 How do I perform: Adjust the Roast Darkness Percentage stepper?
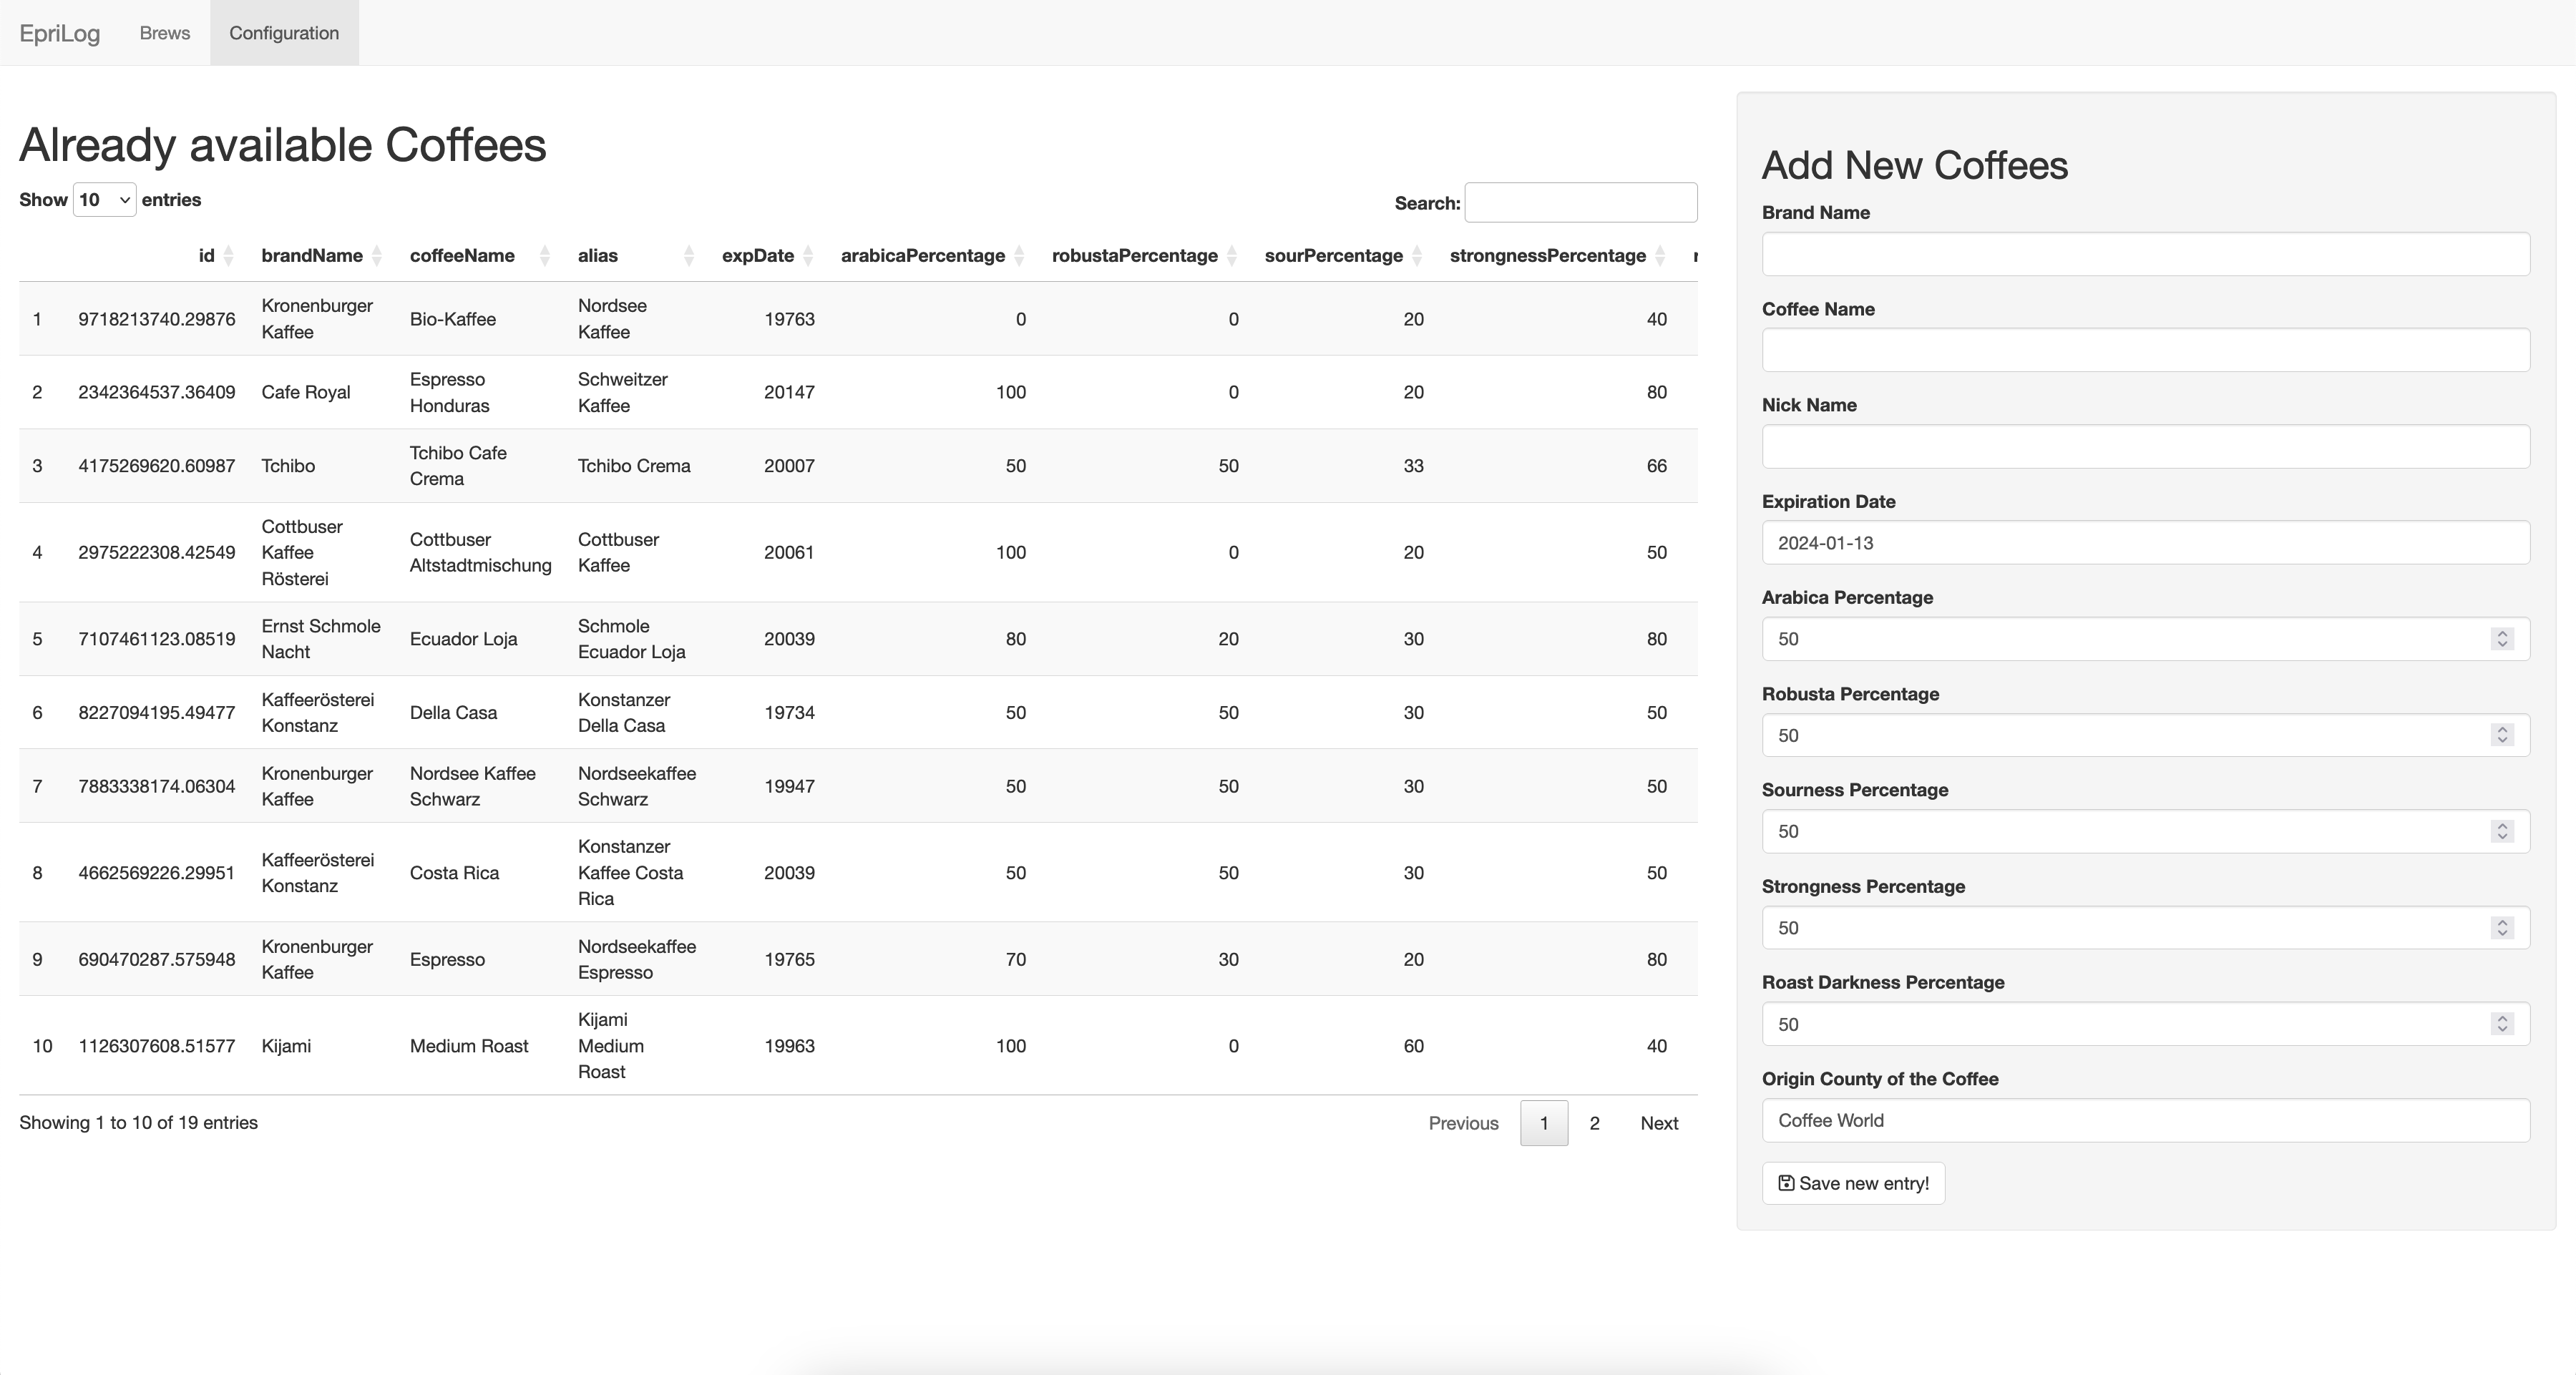2502,1024
